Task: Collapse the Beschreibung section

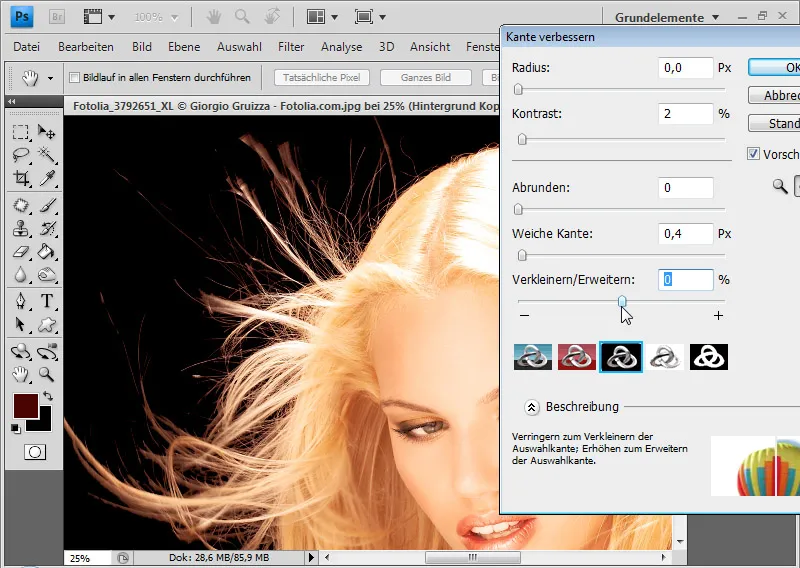Action: (x=532, y=407)
